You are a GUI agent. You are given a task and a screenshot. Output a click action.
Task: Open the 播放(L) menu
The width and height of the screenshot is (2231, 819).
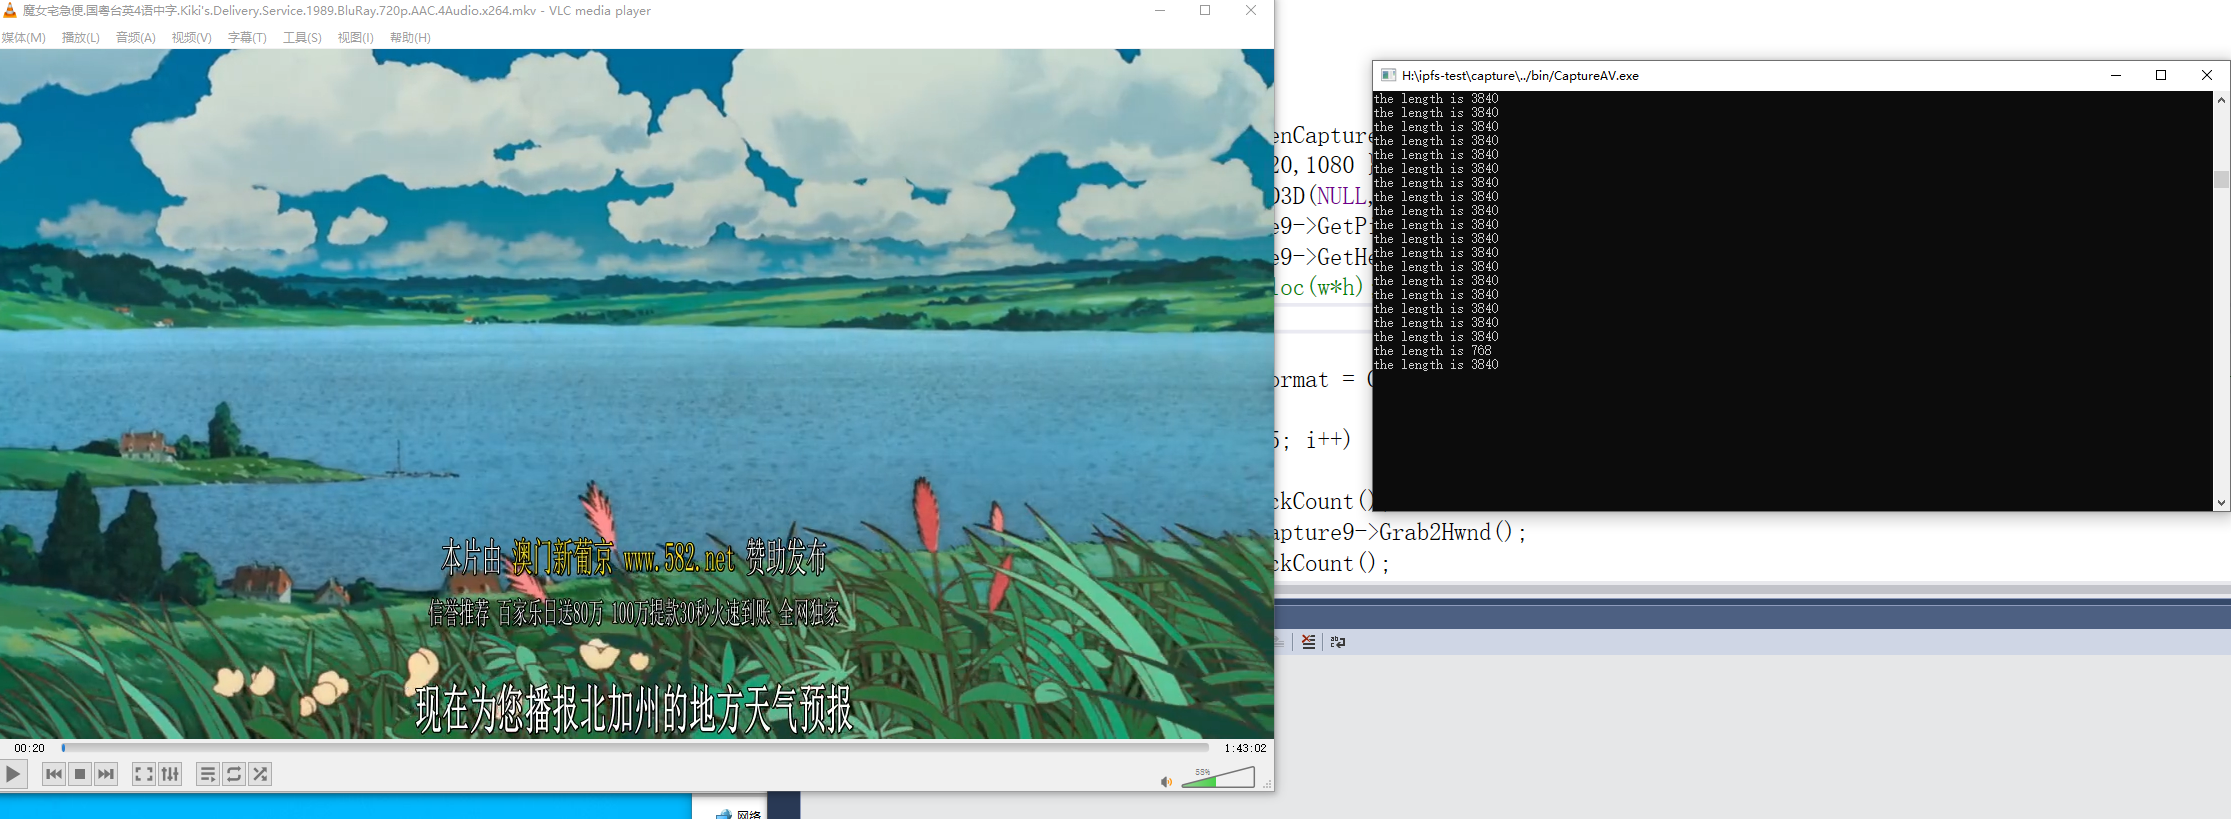pos(81,38)
